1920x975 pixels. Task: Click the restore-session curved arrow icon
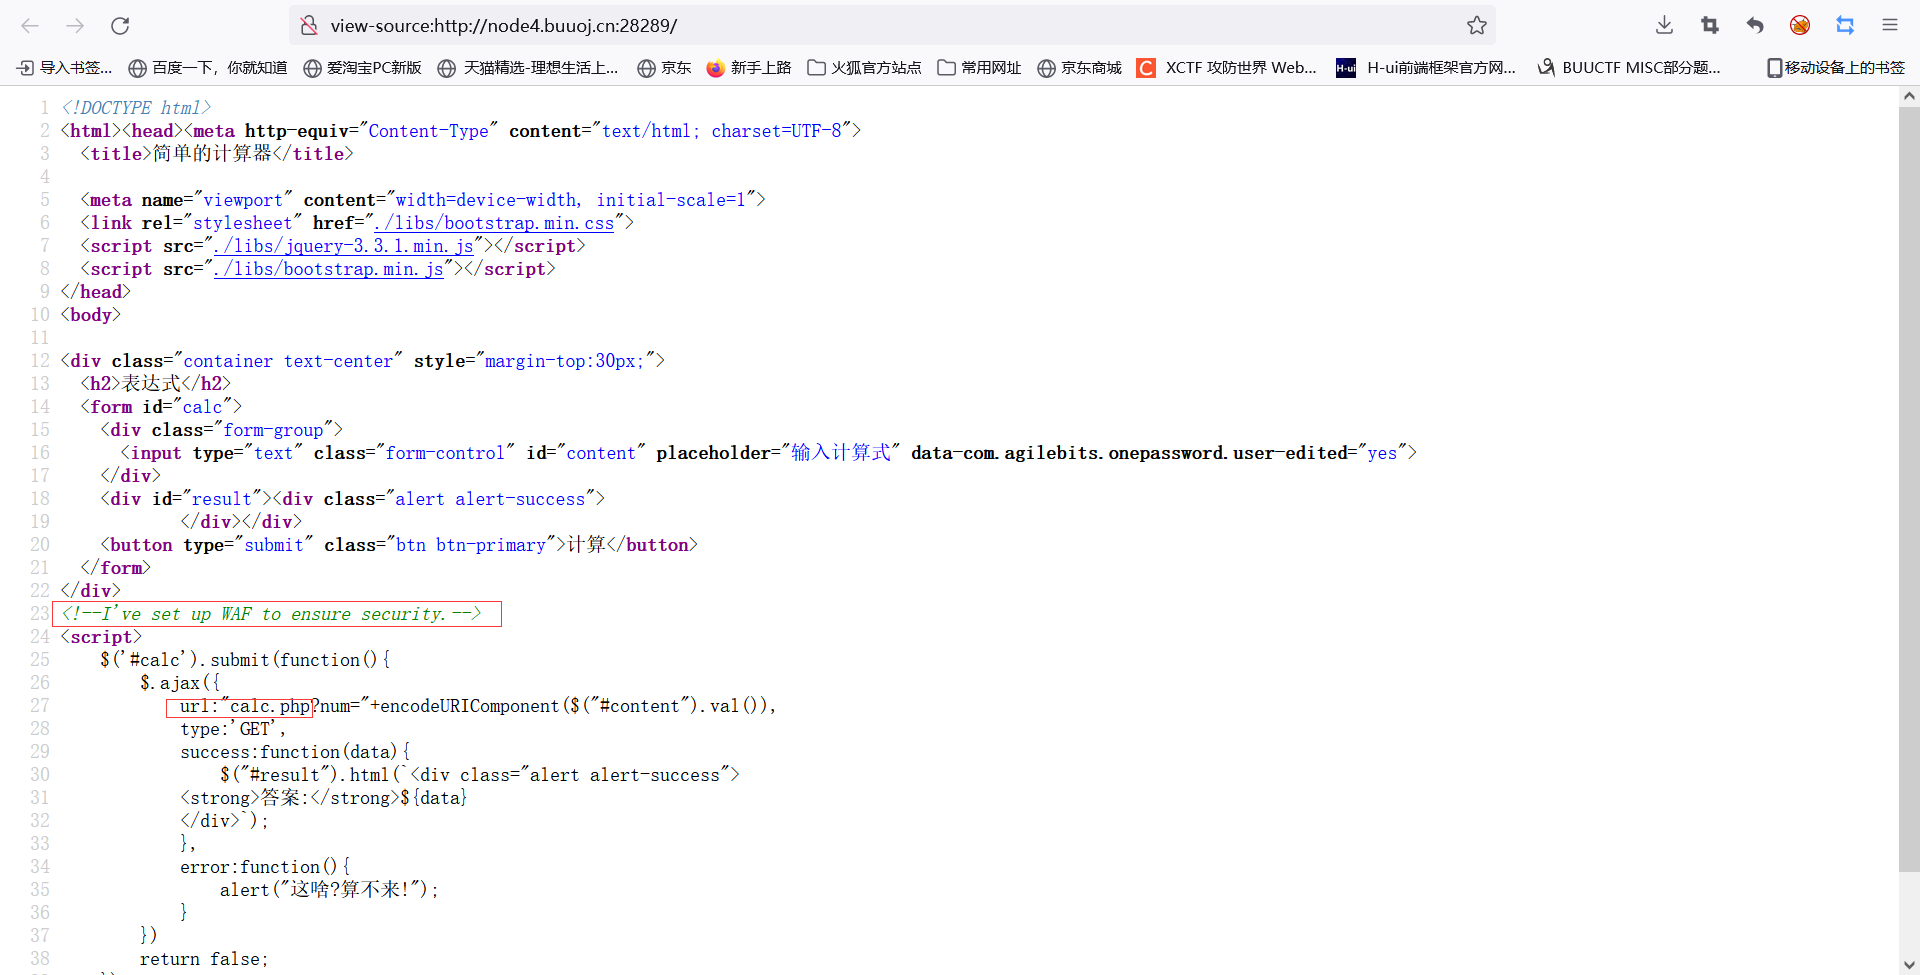tap(1755, 26)
